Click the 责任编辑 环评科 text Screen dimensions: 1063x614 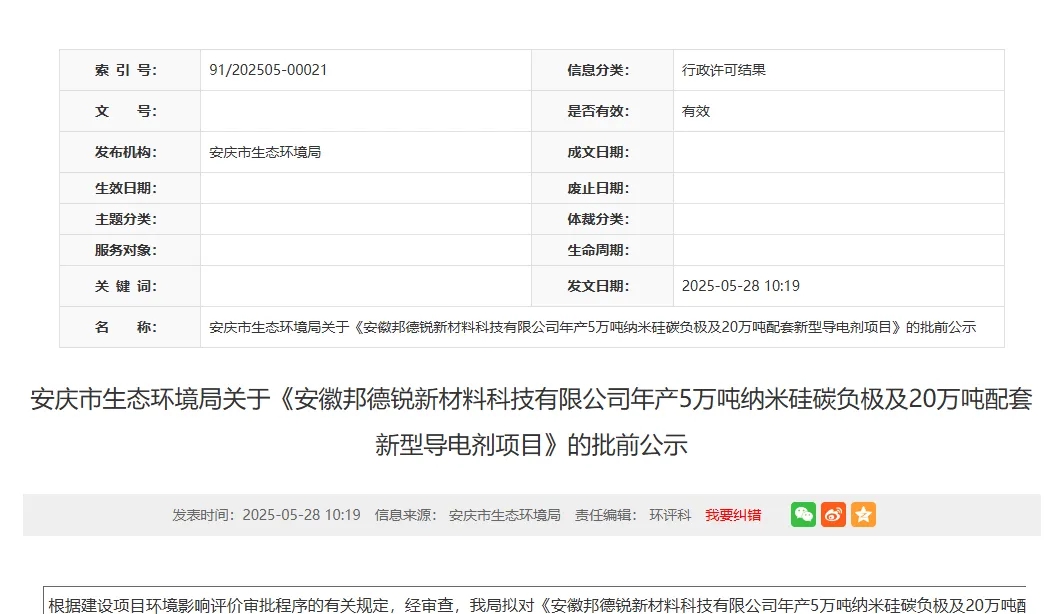click(x=633, y=515)
